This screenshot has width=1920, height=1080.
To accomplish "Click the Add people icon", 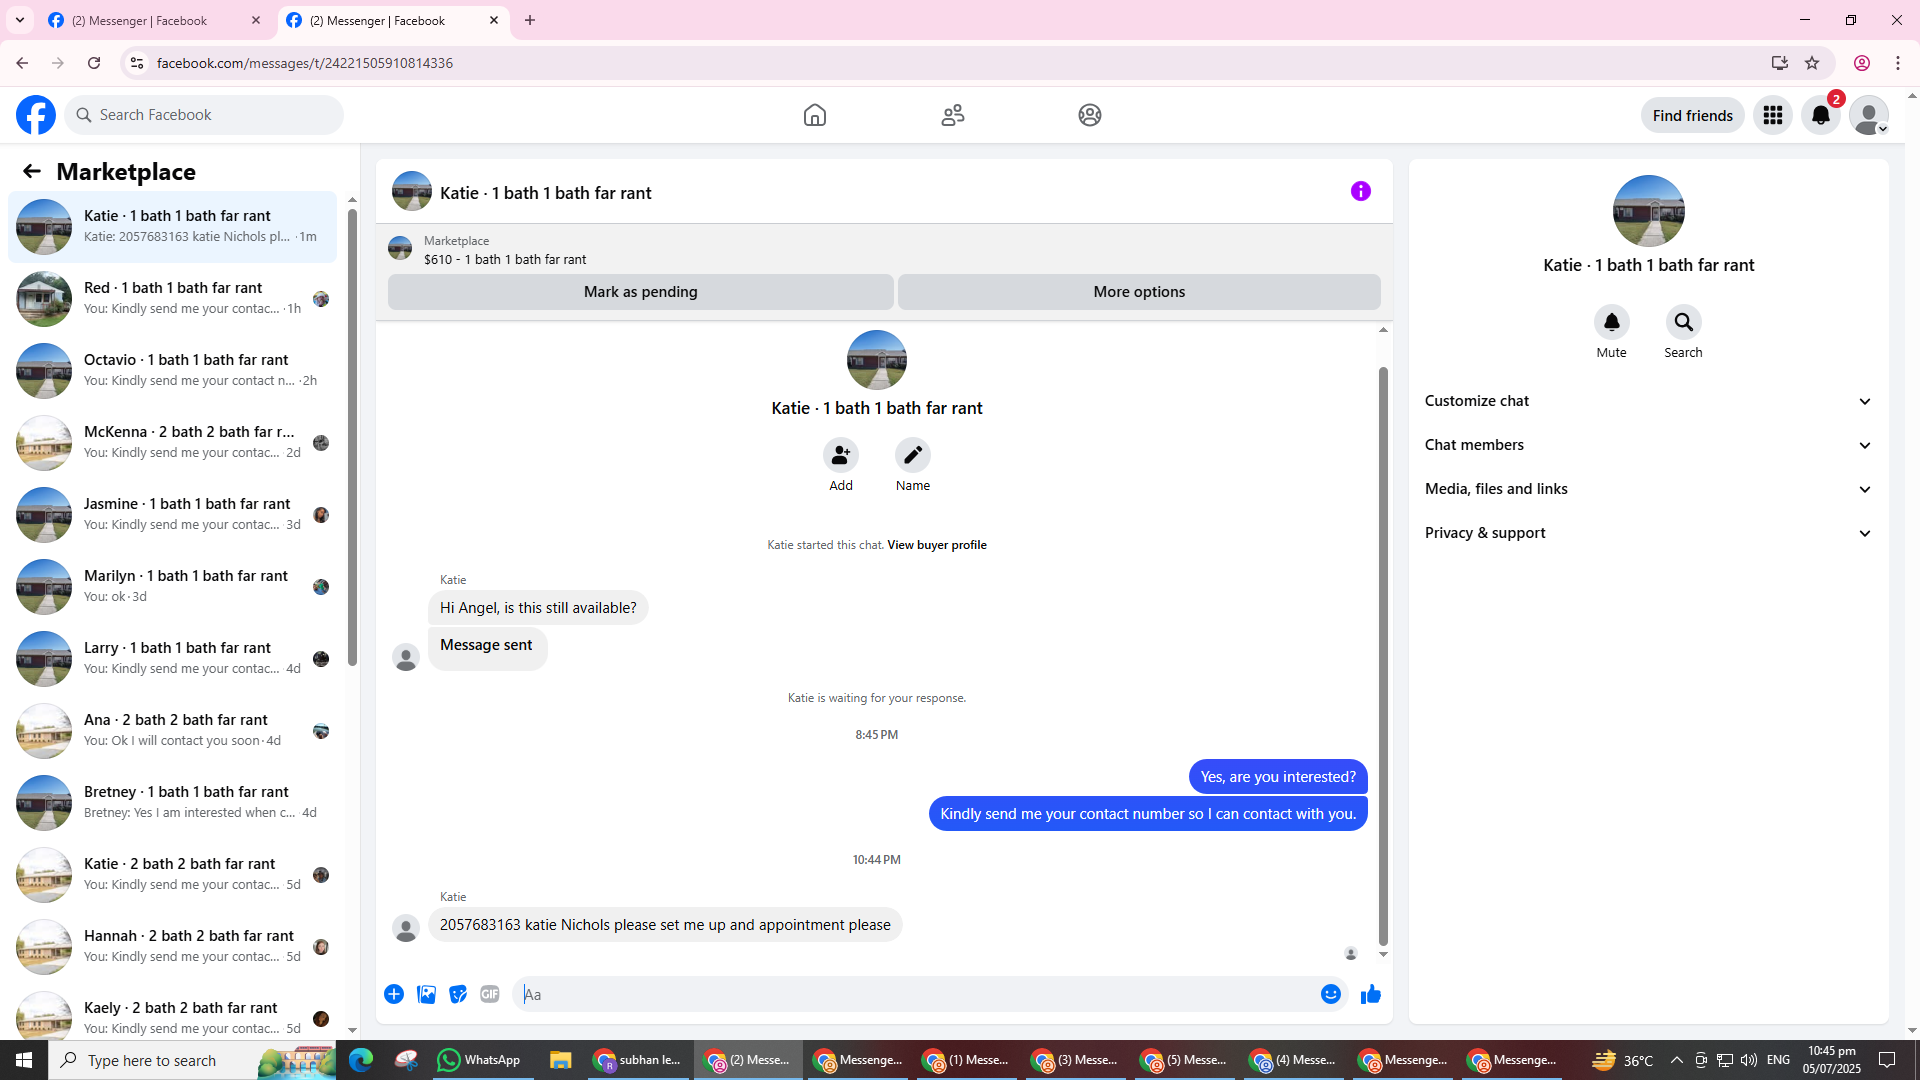I will click(840, 455).
